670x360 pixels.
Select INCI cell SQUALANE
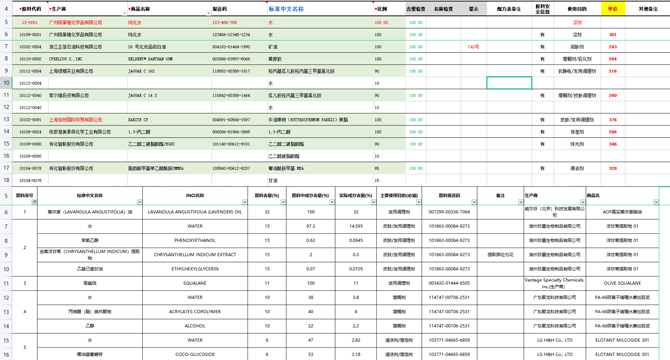click(195, 283)
